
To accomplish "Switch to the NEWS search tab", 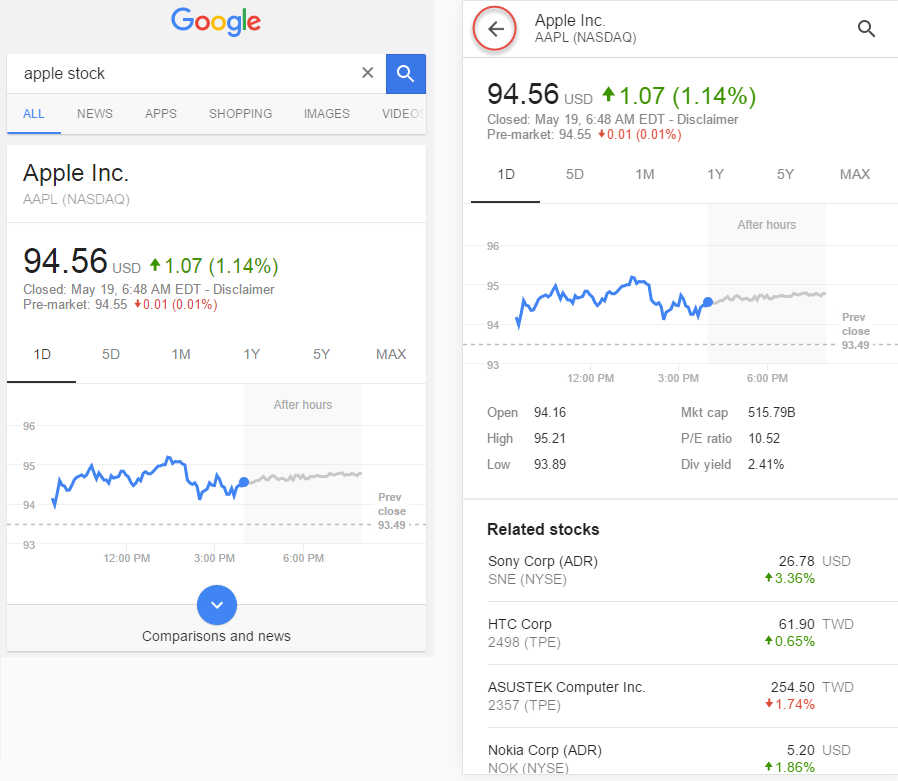I will 95,114.
